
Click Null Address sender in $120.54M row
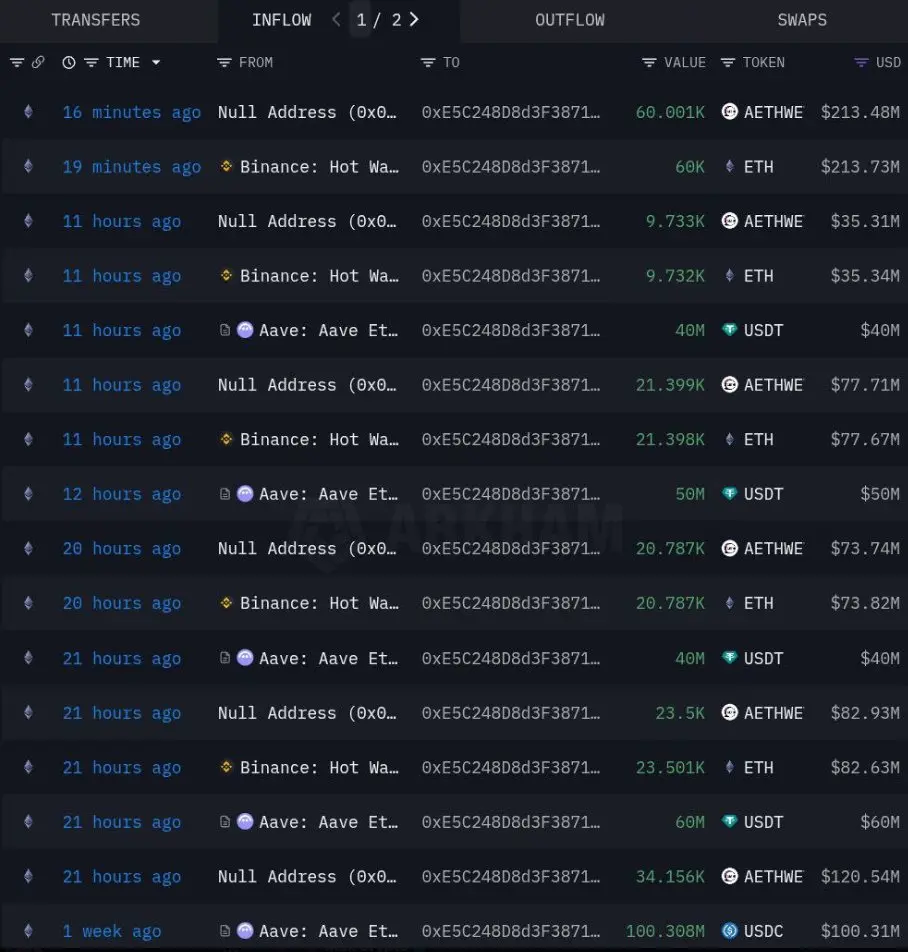click(307, 877)
